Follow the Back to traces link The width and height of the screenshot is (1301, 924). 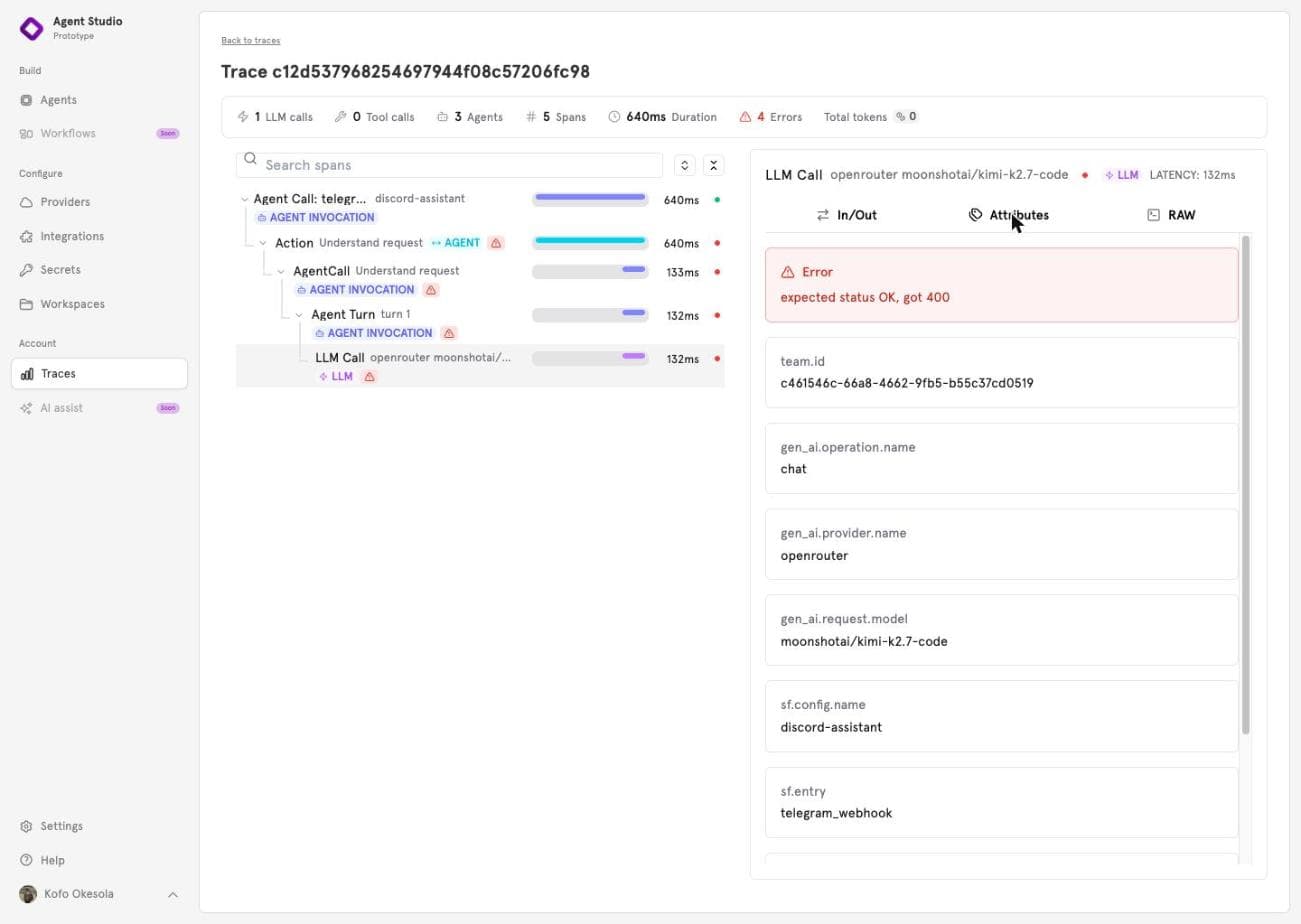(251, 40)
